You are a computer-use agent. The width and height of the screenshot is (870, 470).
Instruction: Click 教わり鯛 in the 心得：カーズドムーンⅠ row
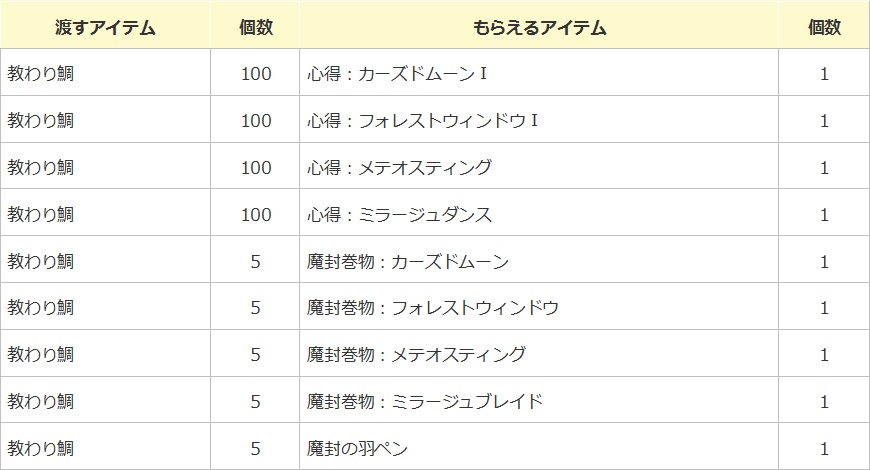pyautogui.click(x=41, y=74)
